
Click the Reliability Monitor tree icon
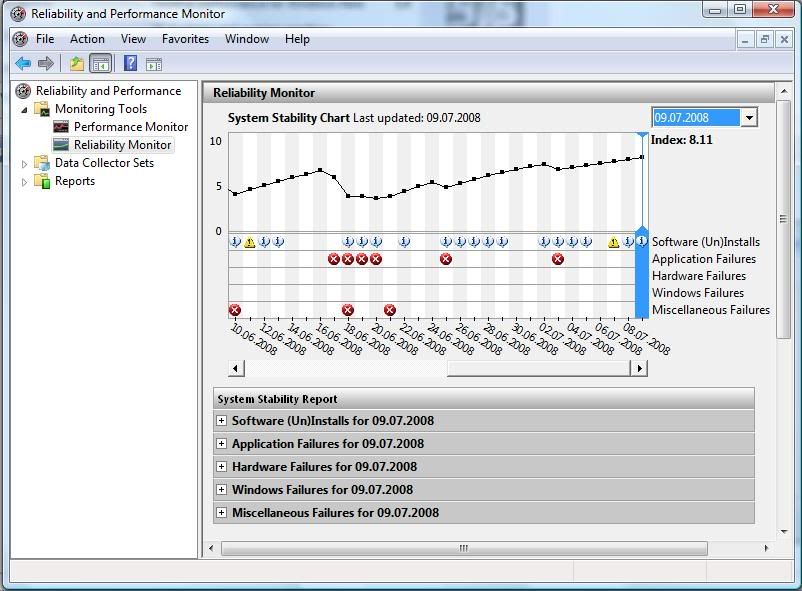point(61,145)
